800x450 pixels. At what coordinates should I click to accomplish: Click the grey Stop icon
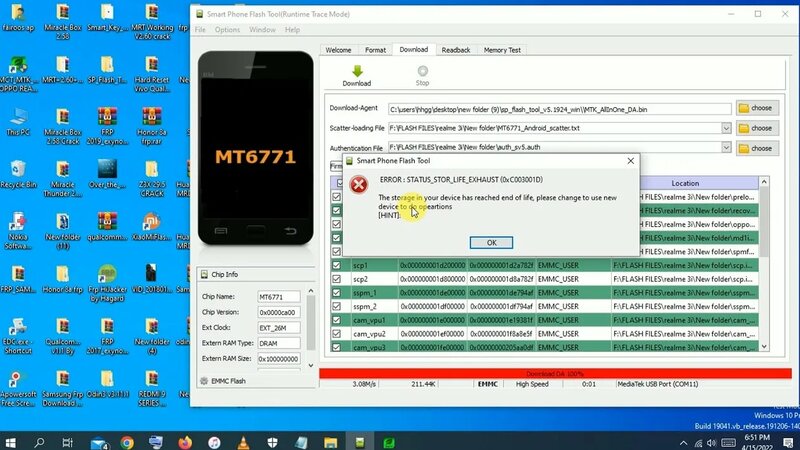point(422,71)
